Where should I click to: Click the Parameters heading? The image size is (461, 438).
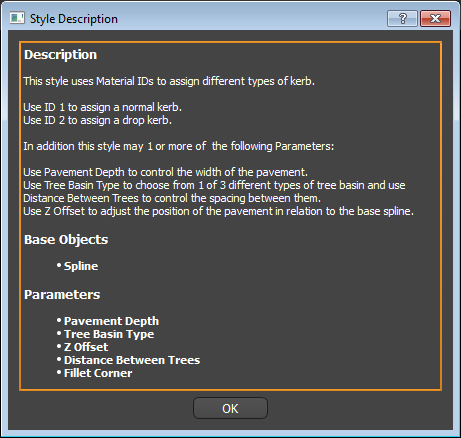pos(62,295)
